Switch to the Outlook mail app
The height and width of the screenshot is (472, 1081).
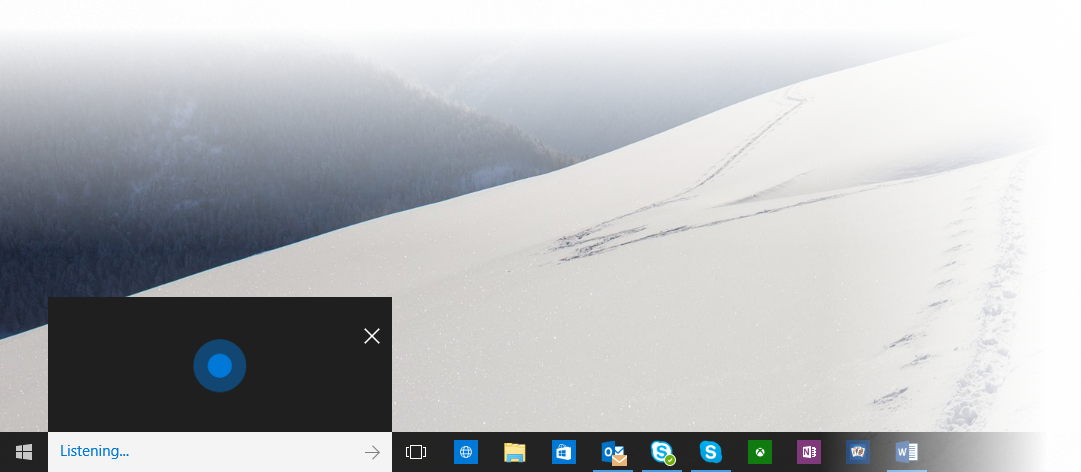tap(613, 452)
